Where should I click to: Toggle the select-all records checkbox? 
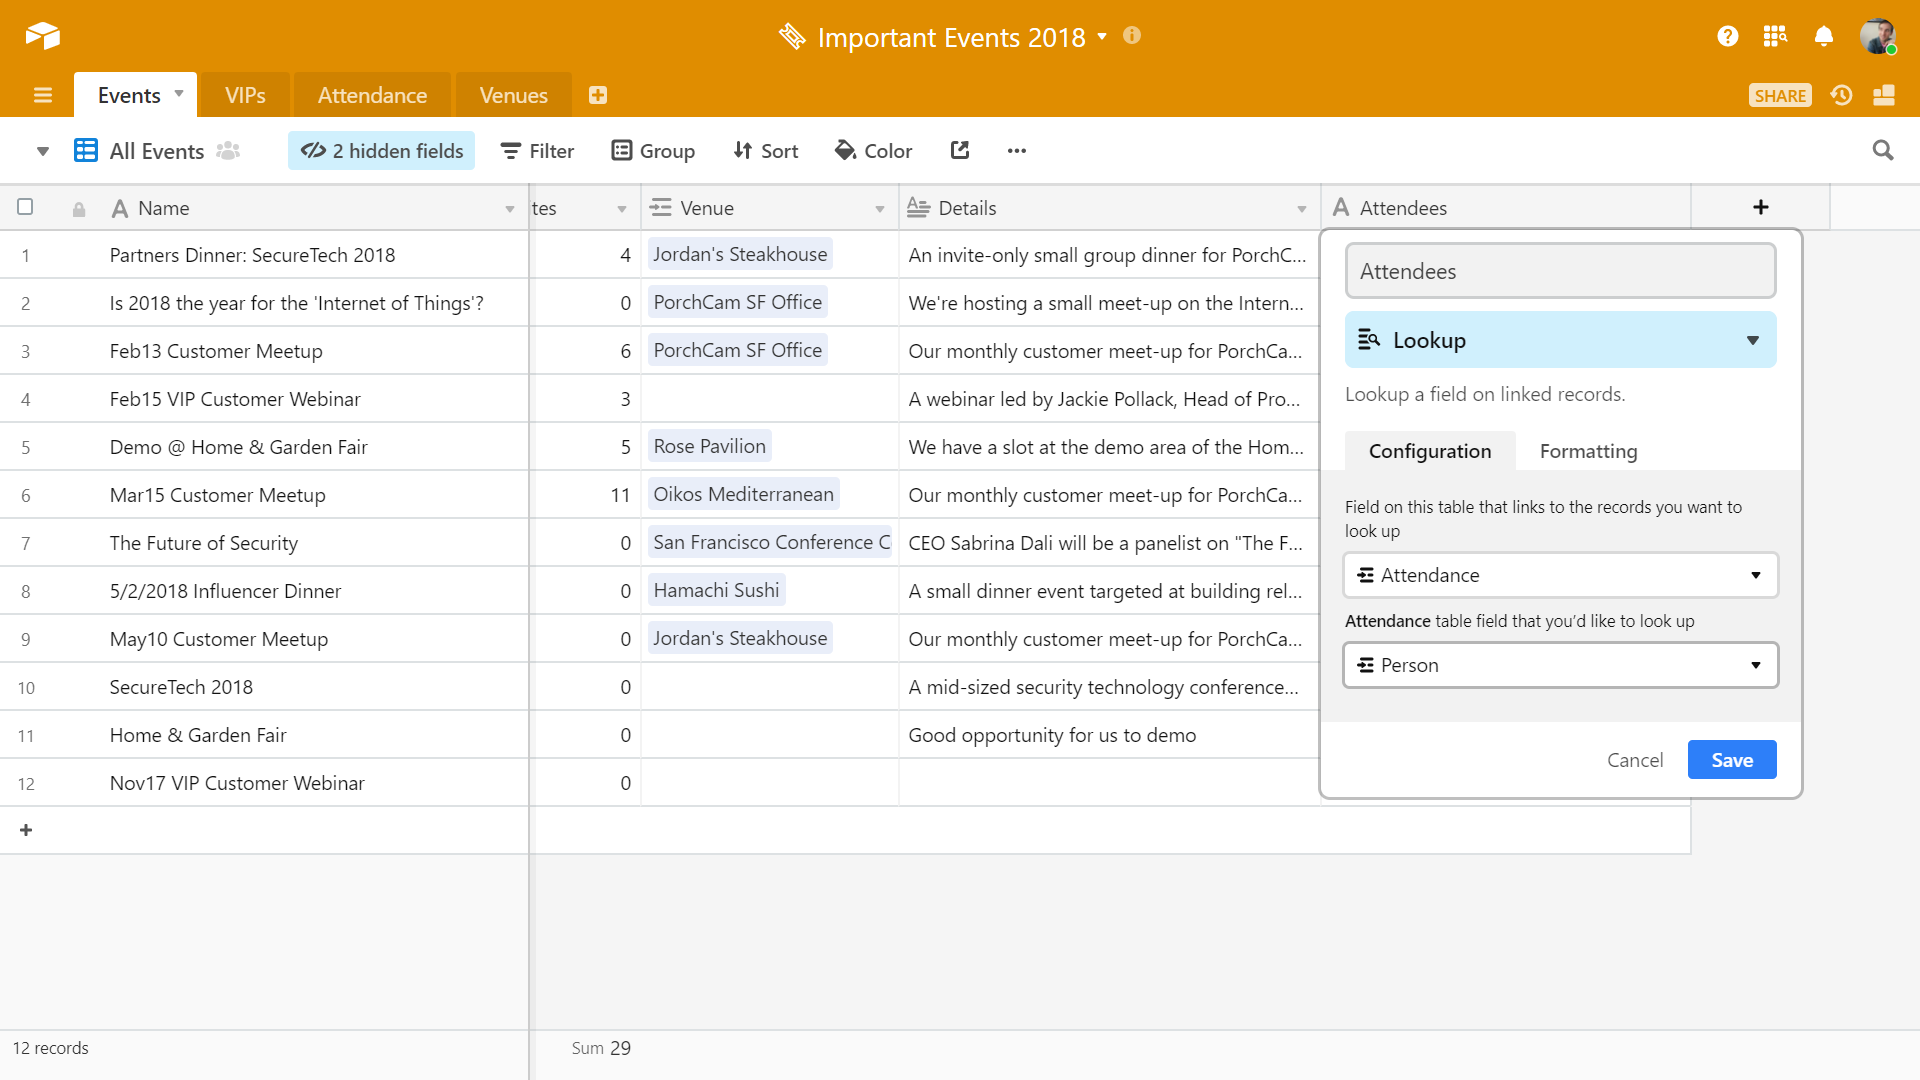pyautogui.click(x=25, y=207)
